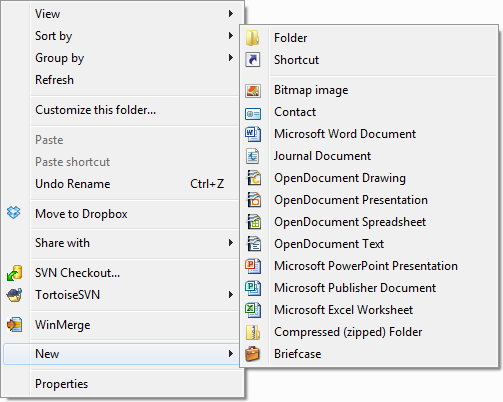The width and height of the screenshot is (503, 402).
Task: Expand the Sort by submenu arrow
Action: [230, 35]
